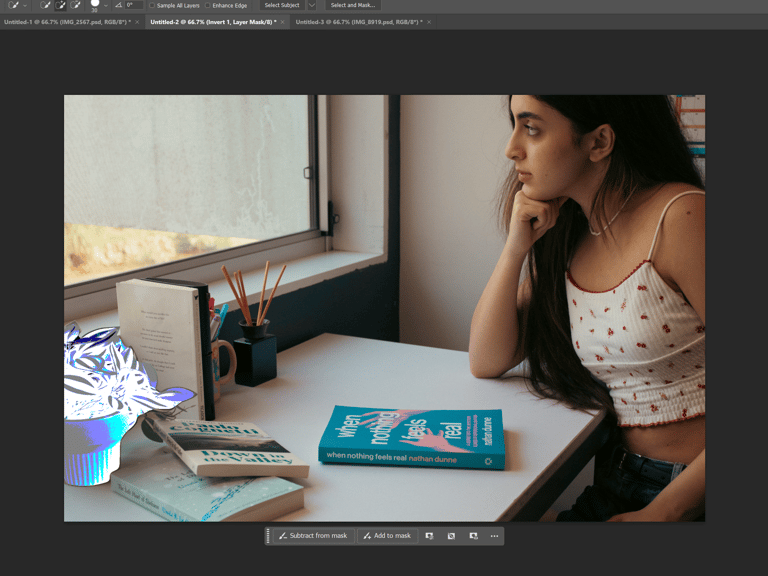Image resolution: width=768 pixels, height=576 pixels.
Task: Close the Untitled-1 document tab
Action: pos(137,22)
